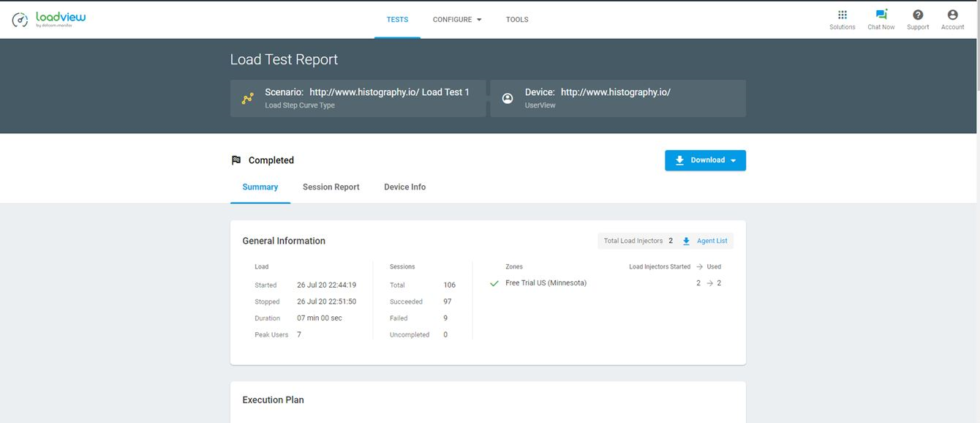
Task: Click the LoadView logo
Action: (x=48, y=19)
